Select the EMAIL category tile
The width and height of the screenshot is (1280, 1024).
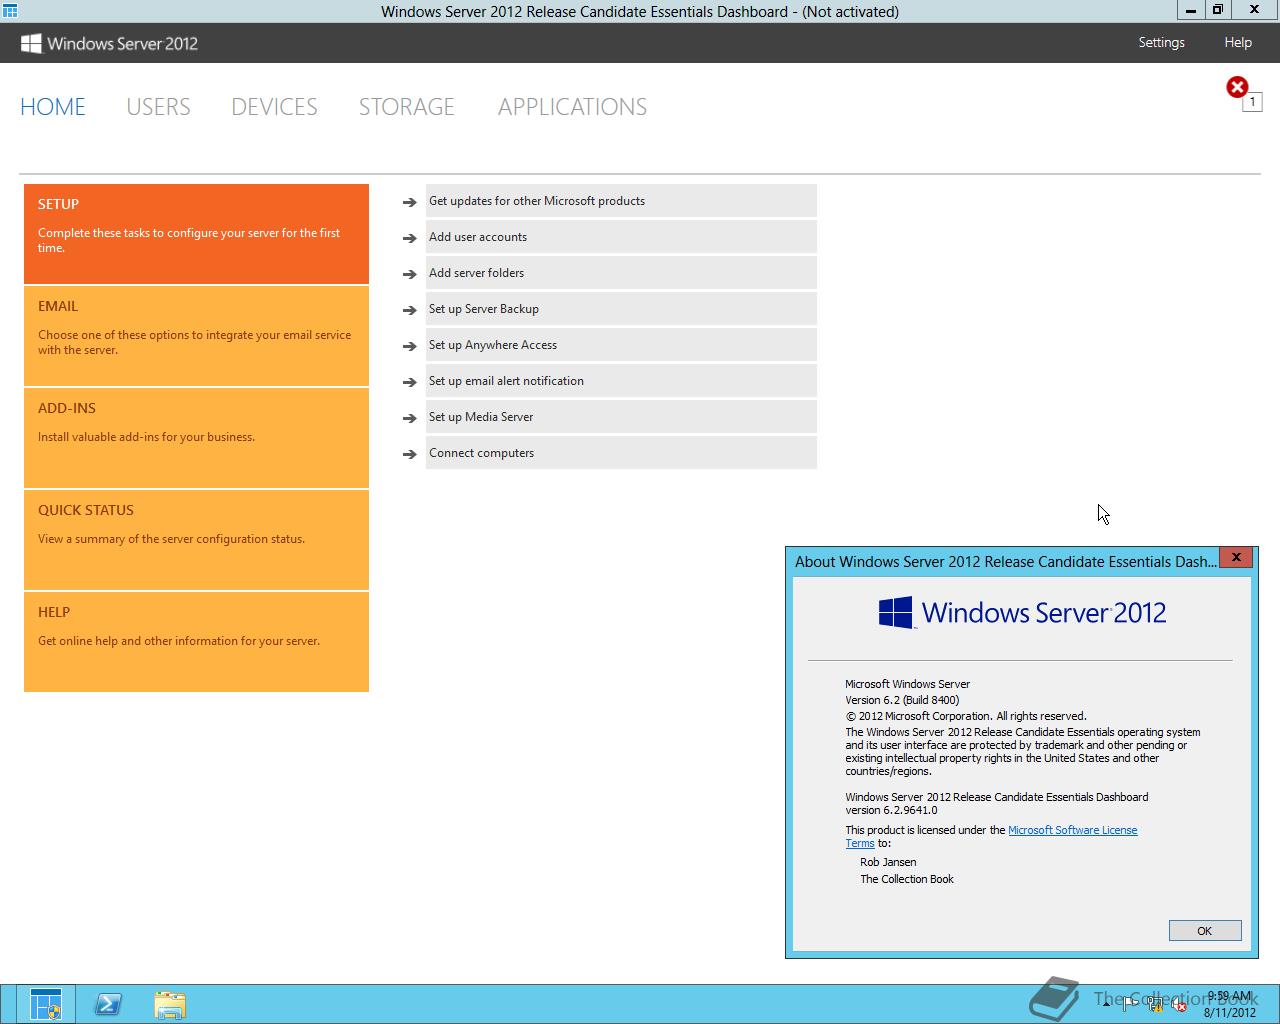(196, 336)
